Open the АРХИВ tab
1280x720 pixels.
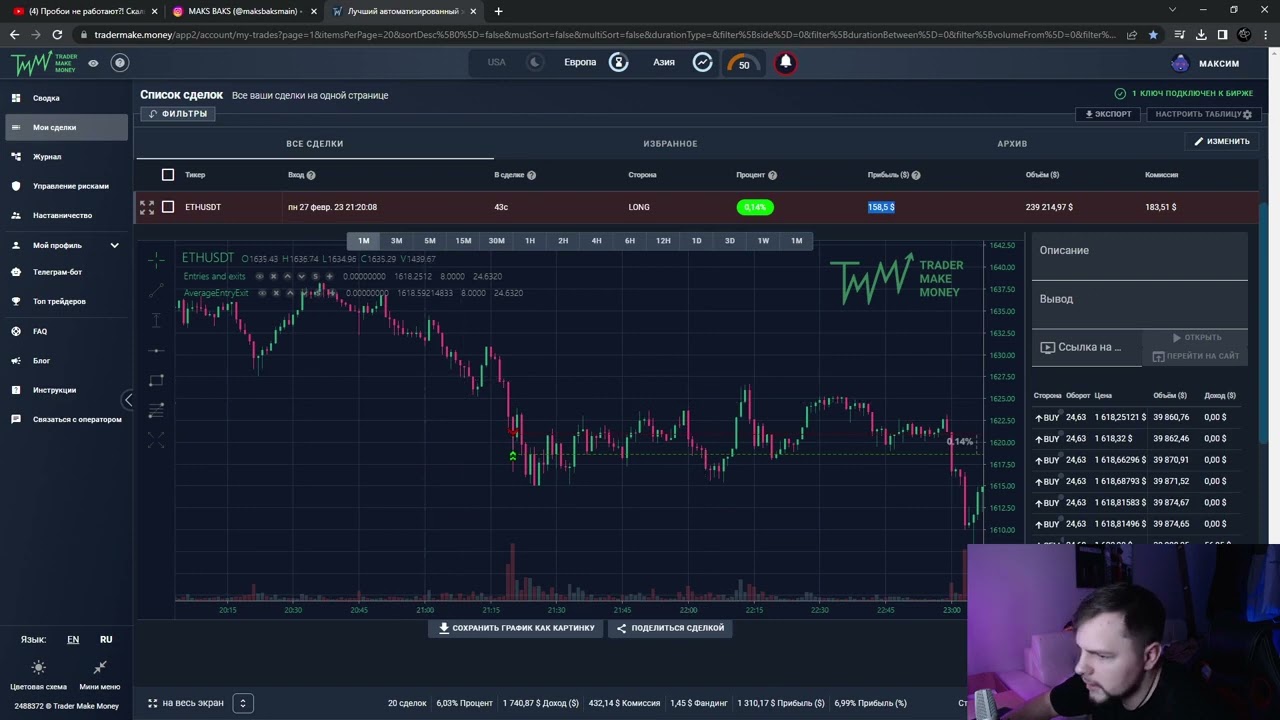1012,144
